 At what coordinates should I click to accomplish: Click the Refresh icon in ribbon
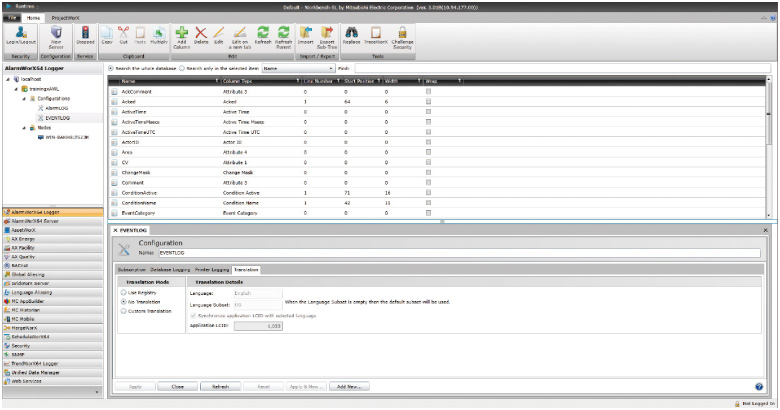click(263, 33)
